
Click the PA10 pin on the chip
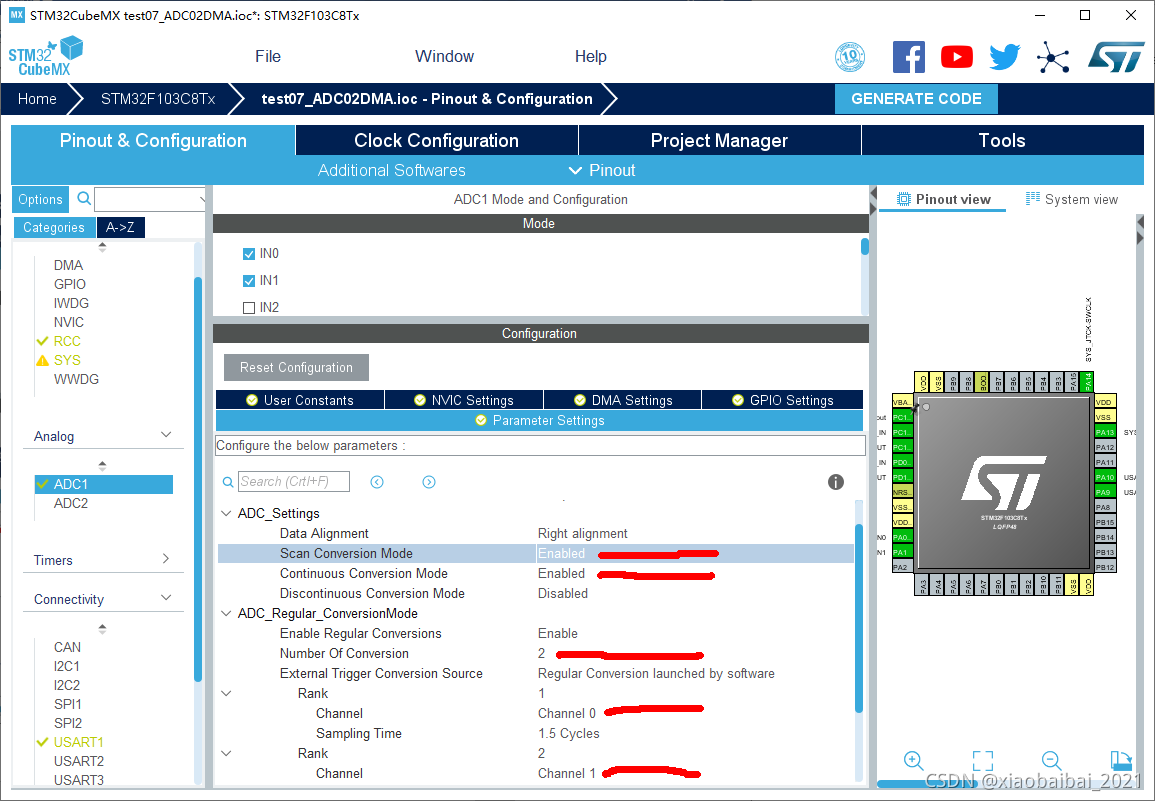coord(1105,477)
